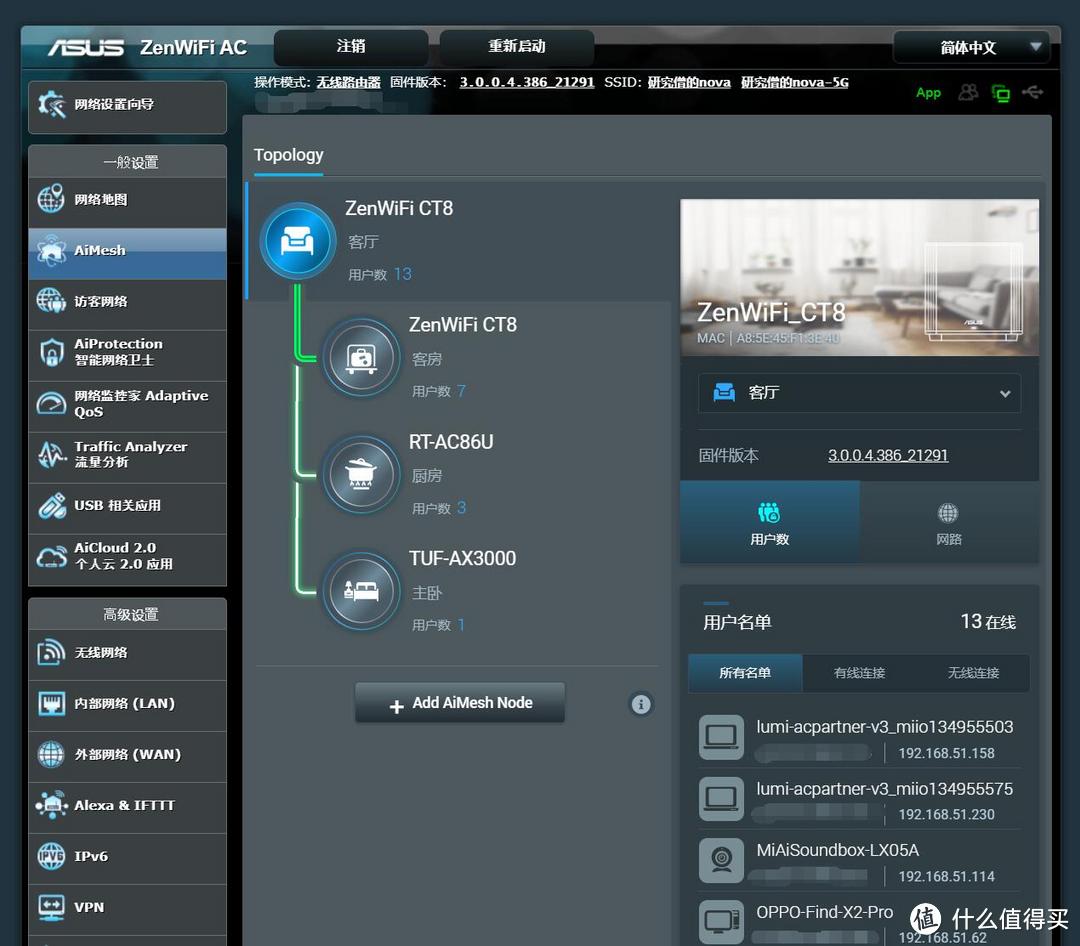Select the 无线连接 wireless tab
This screenshot has height=946, width=1080.
click(x=973, y=673)
